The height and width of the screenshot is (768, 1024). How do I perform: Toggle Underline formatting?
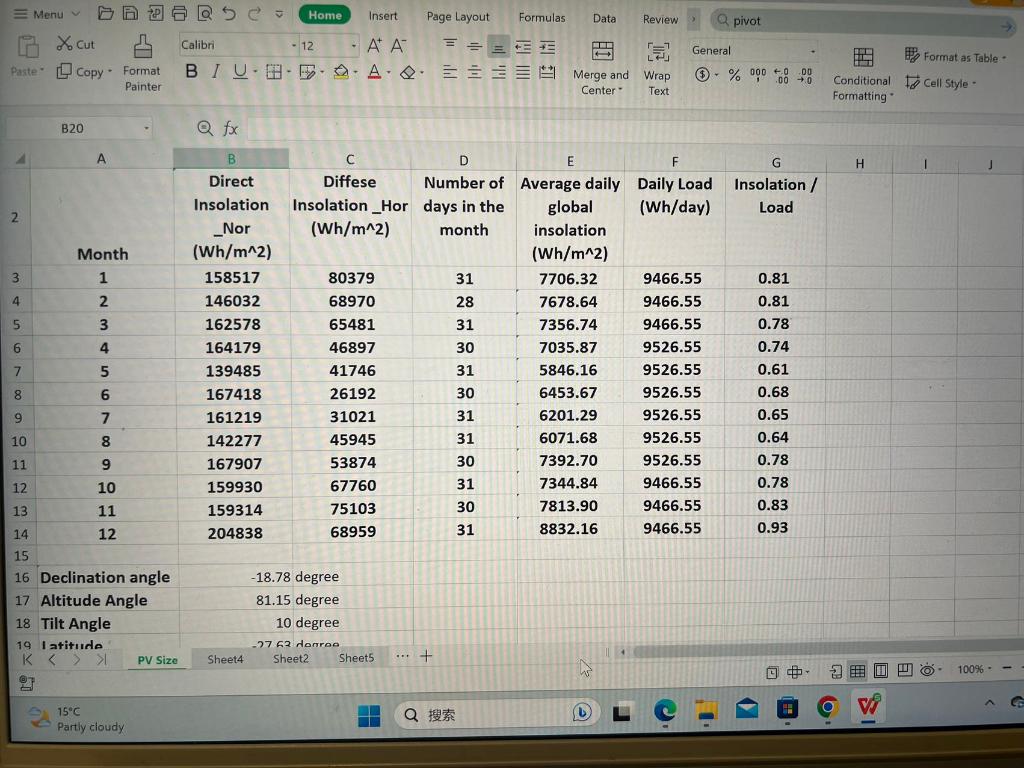(240, 71)
